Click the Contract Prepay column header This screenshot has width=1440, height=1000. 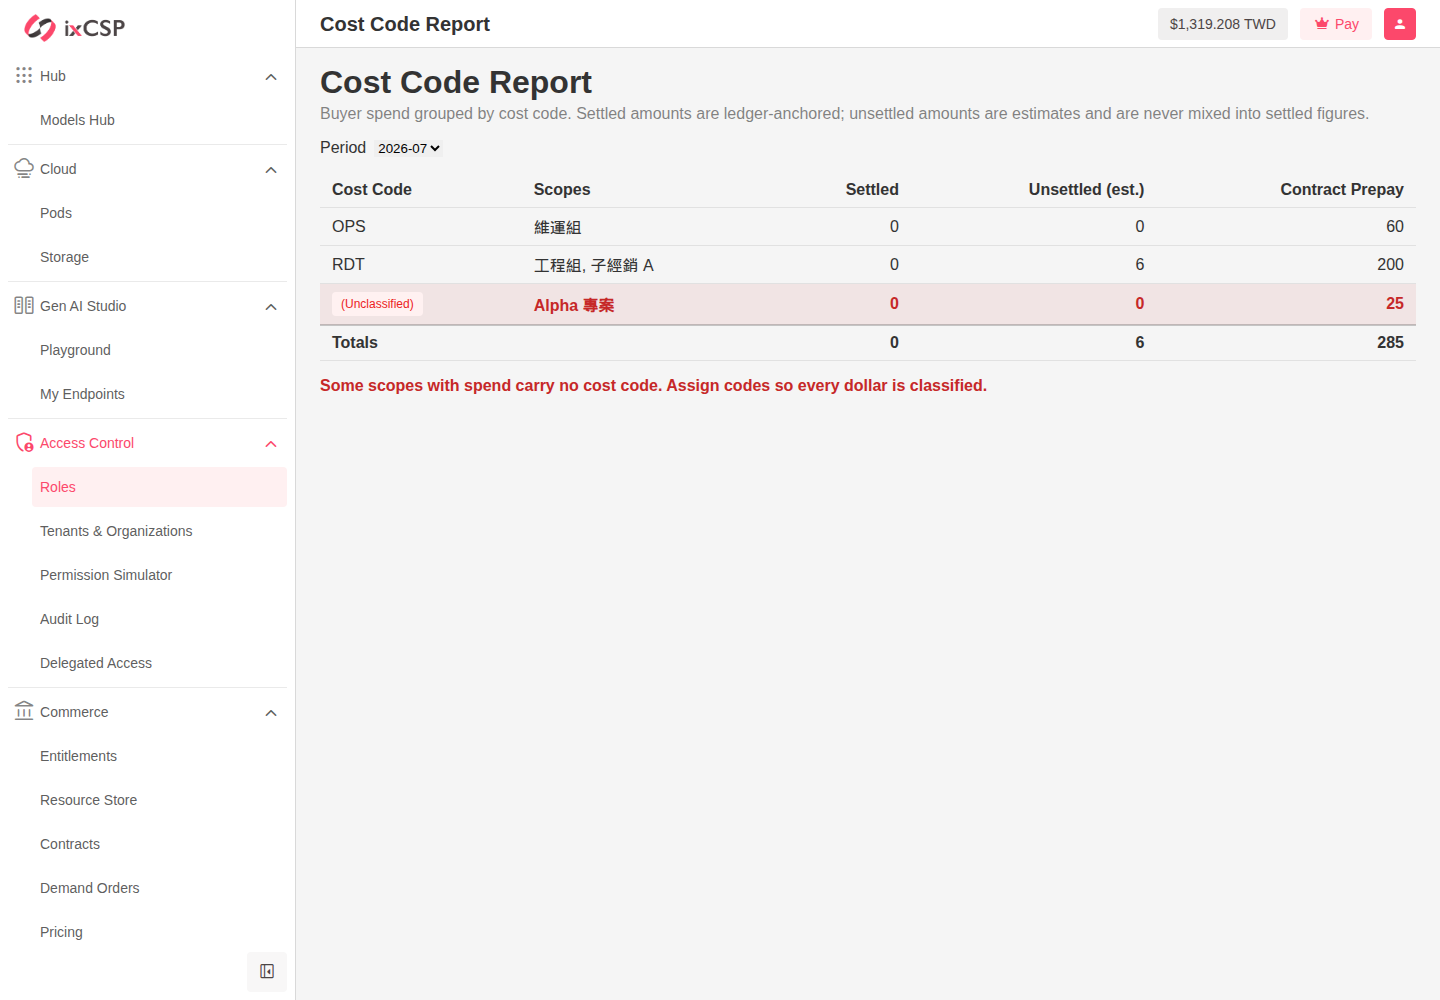pos(1342,189)
